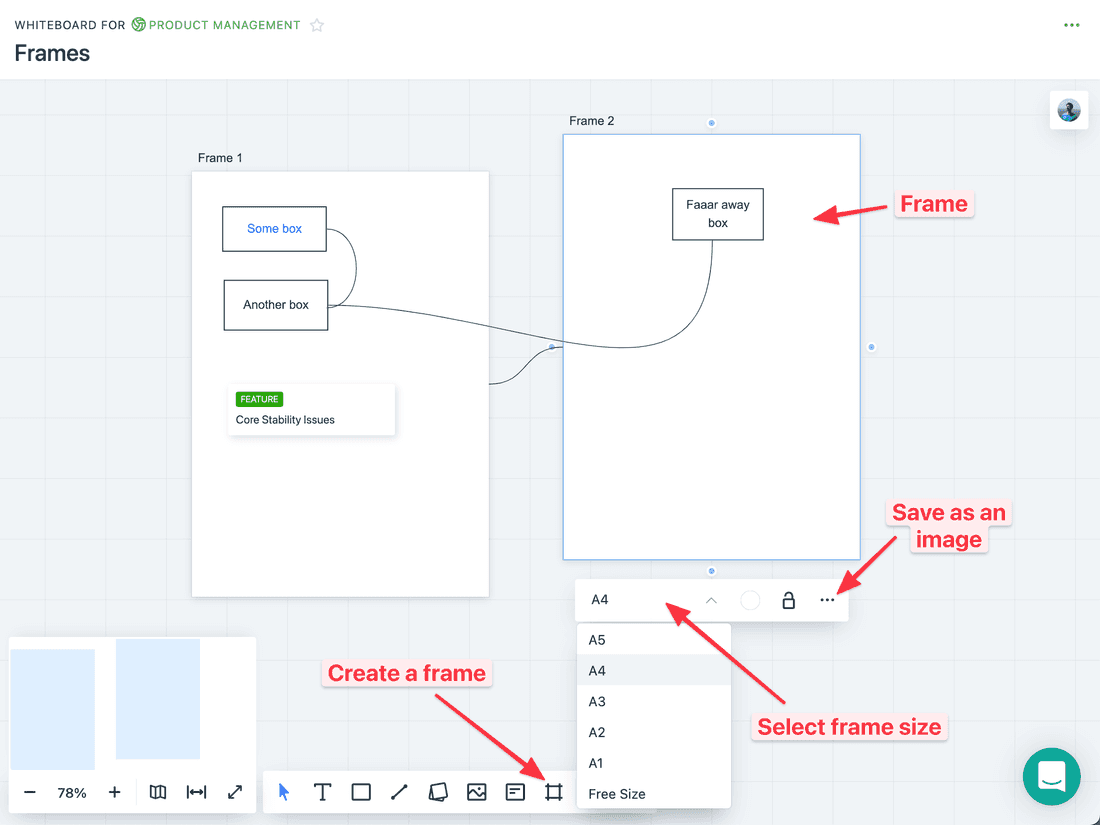
Task: Open the frame background color circle
Action: (750, 600)
